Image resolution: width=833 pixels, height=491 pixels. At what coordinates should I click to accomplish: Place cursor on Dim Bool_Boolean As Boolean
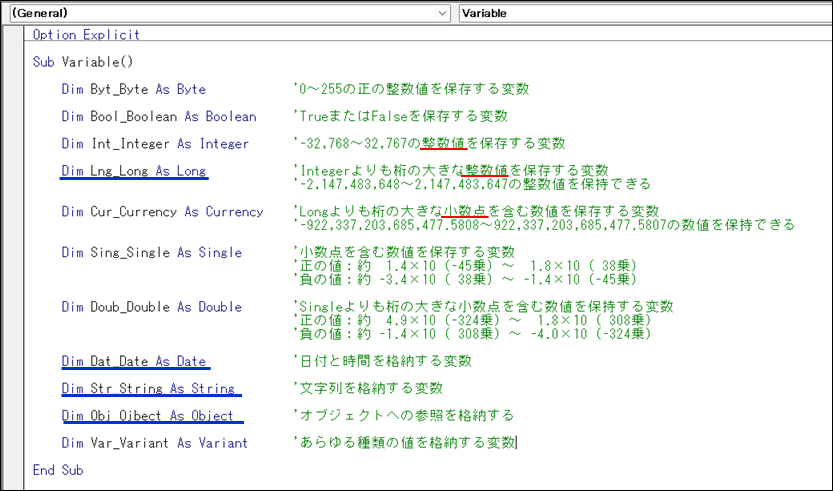tap(159, 116)
